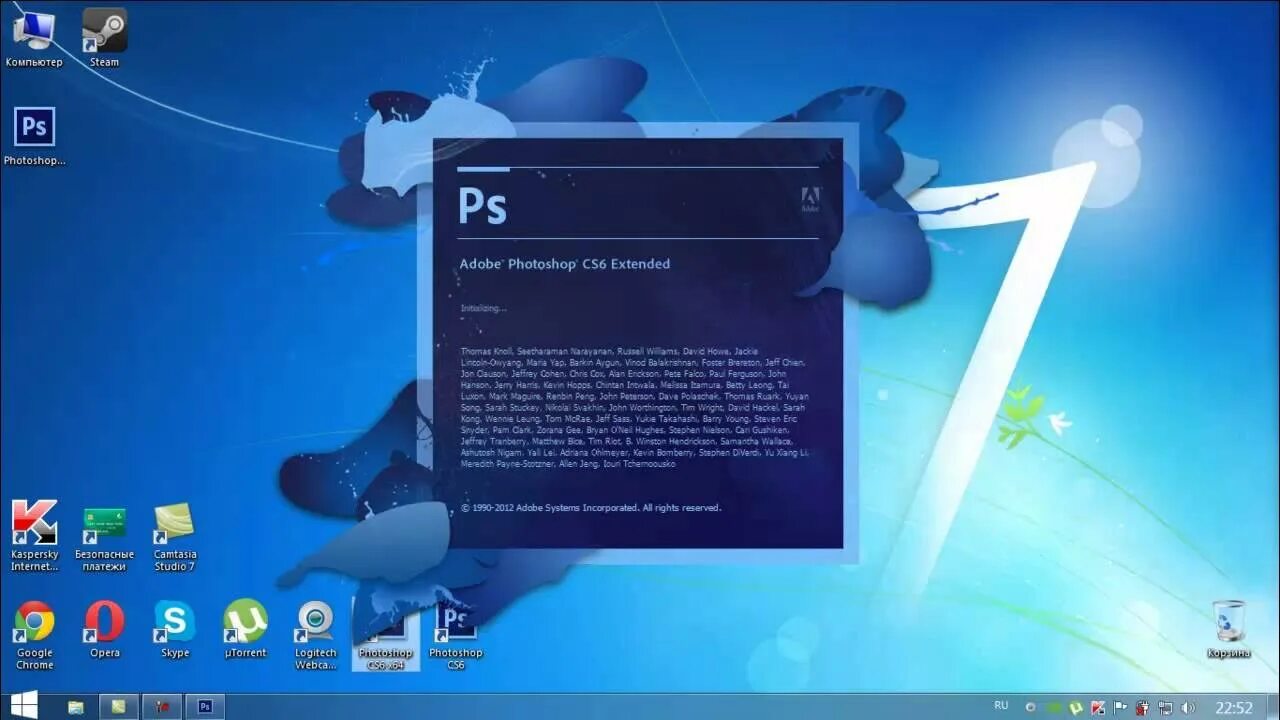Screen dimensions: 1280x720
Task: Switch to Photoshop taskbar button
Action: (205, 707)
